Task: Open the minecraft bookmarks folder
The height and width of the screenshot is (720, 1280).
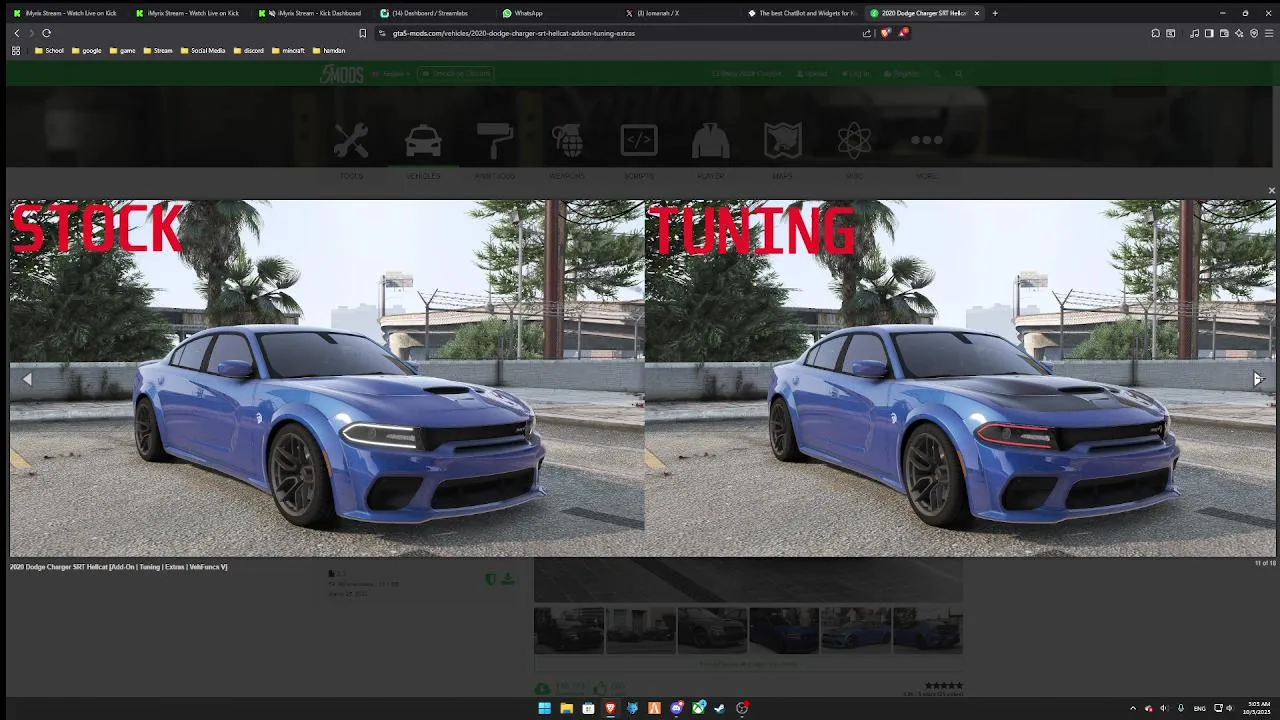Action: (x=288, y=50)
